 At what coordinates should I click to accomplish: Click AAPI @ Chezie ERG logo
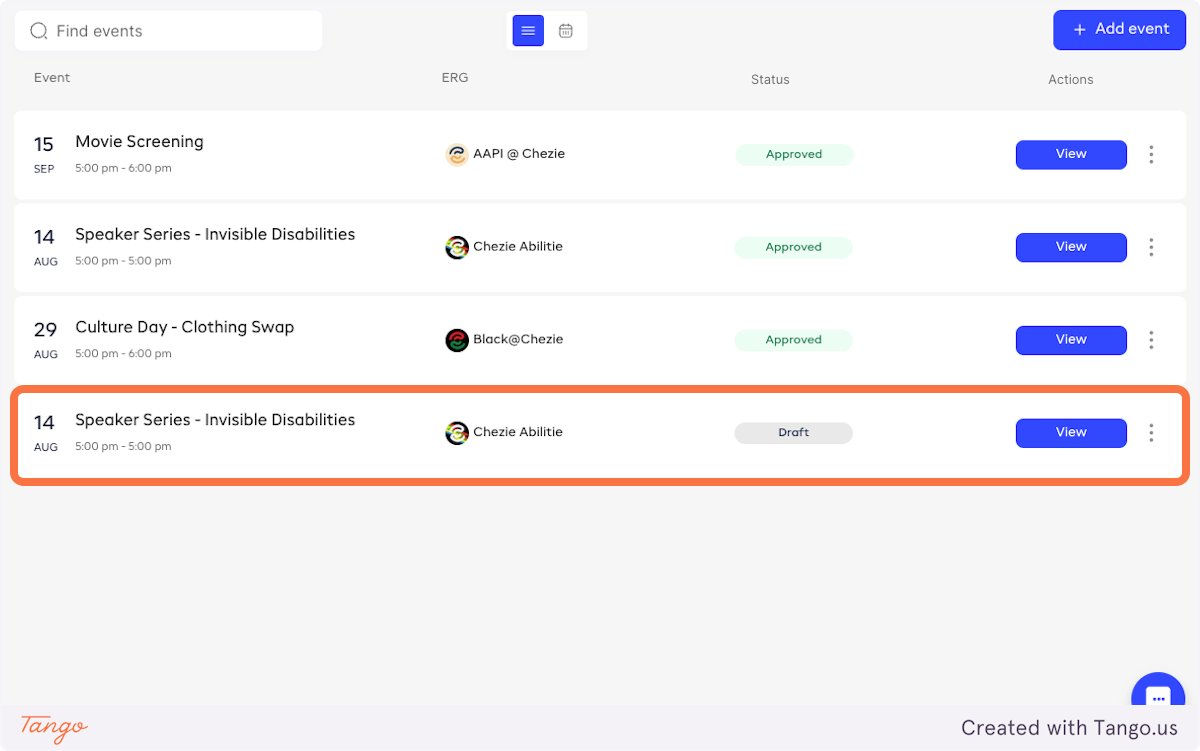[x=456, y=155]
